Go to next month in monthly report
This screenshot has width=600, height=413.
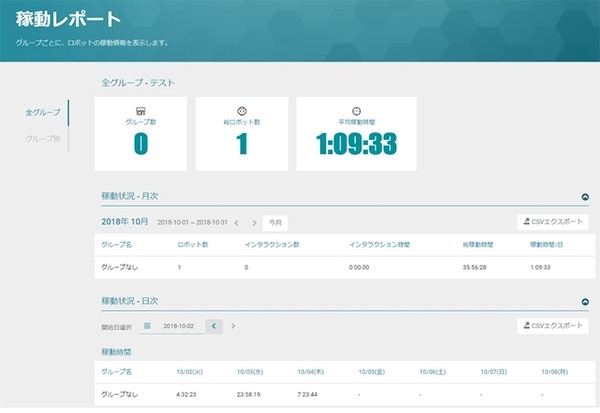(254, 223)
